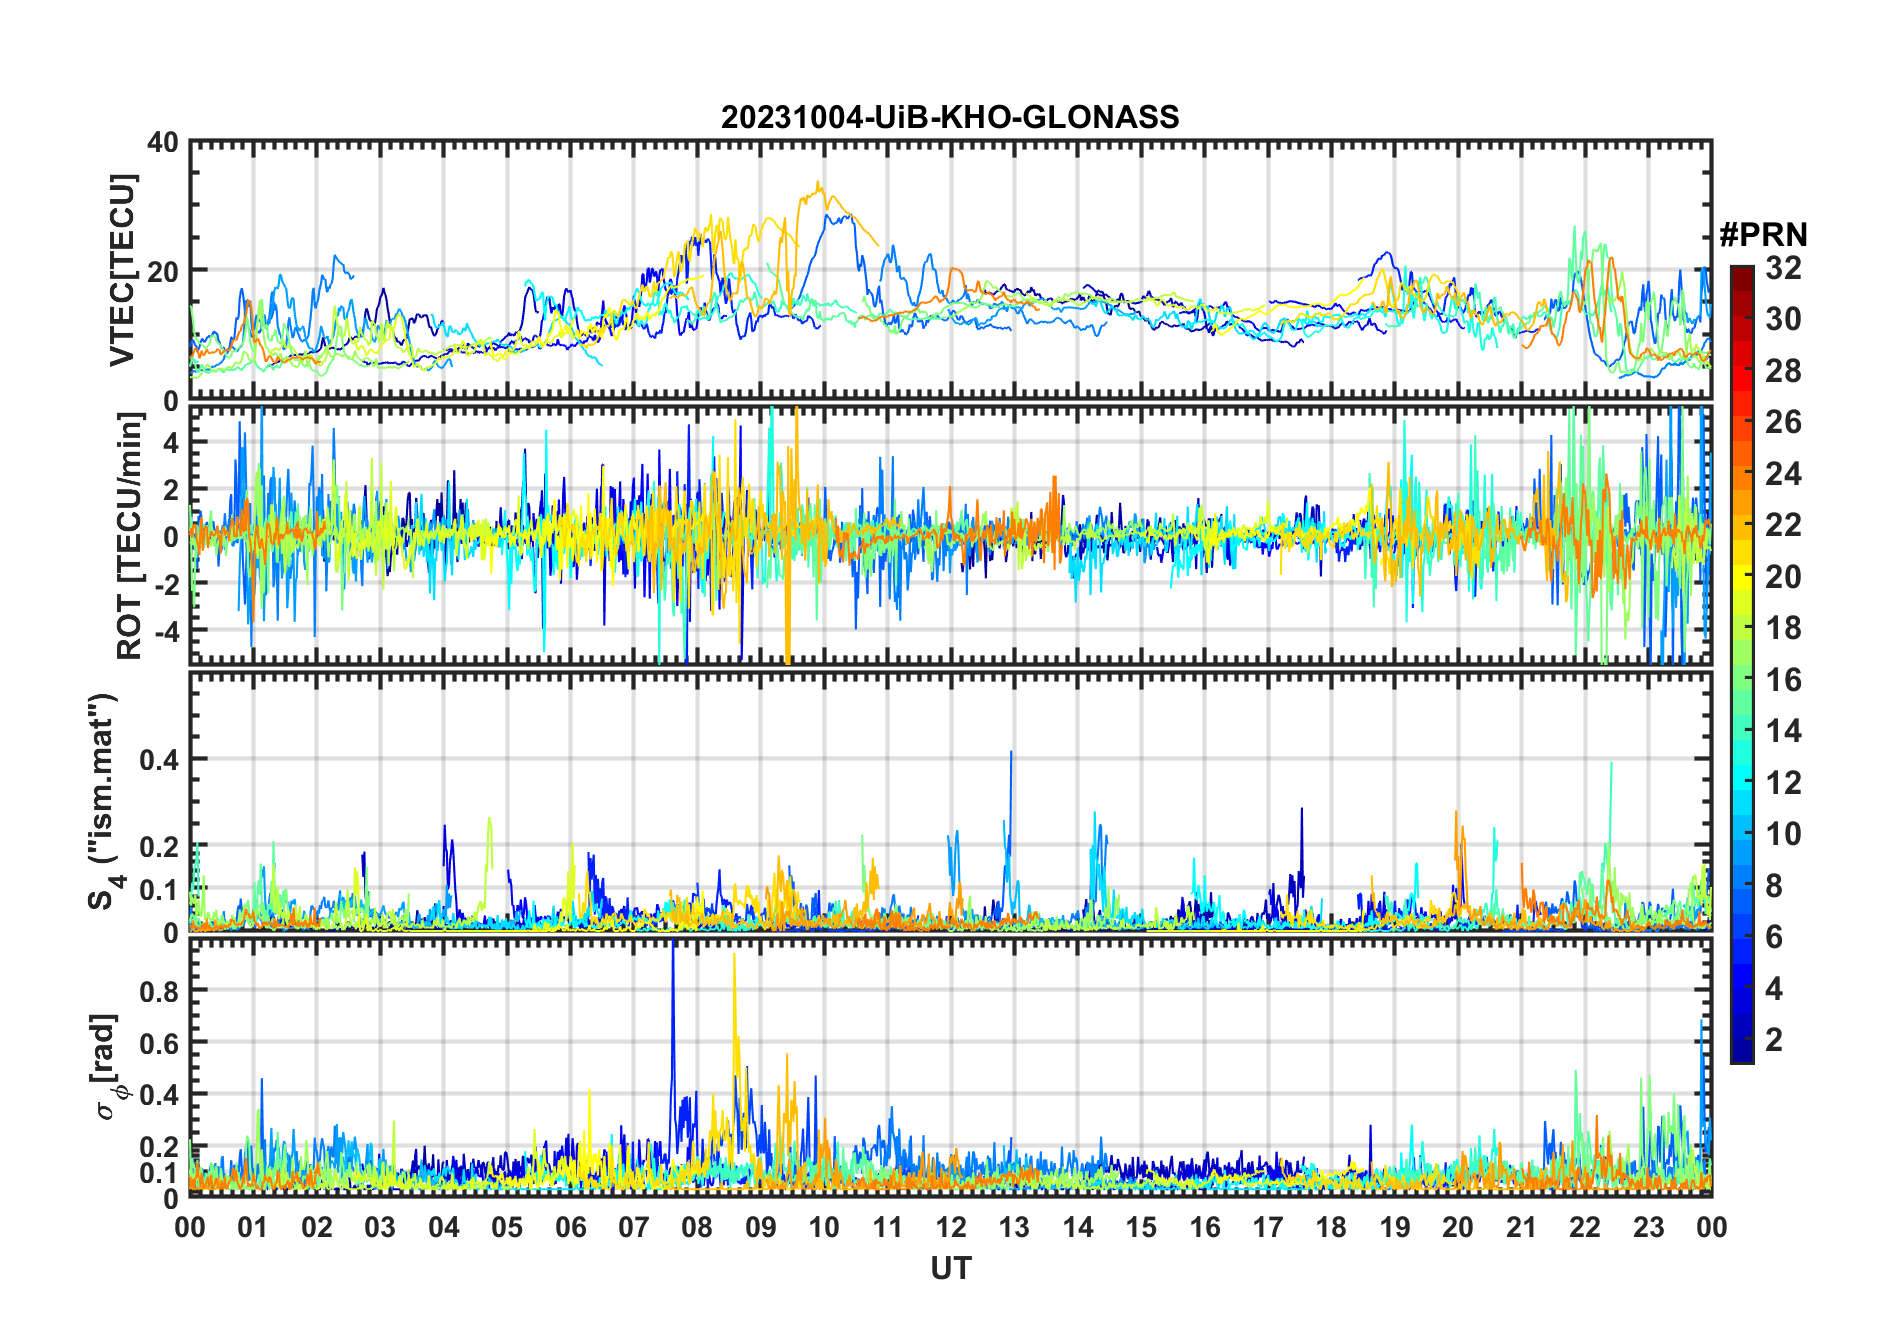Click UT time tick "03"
The height and width of the screenshot is (1330, 1902).
[x=380, y=1227]
